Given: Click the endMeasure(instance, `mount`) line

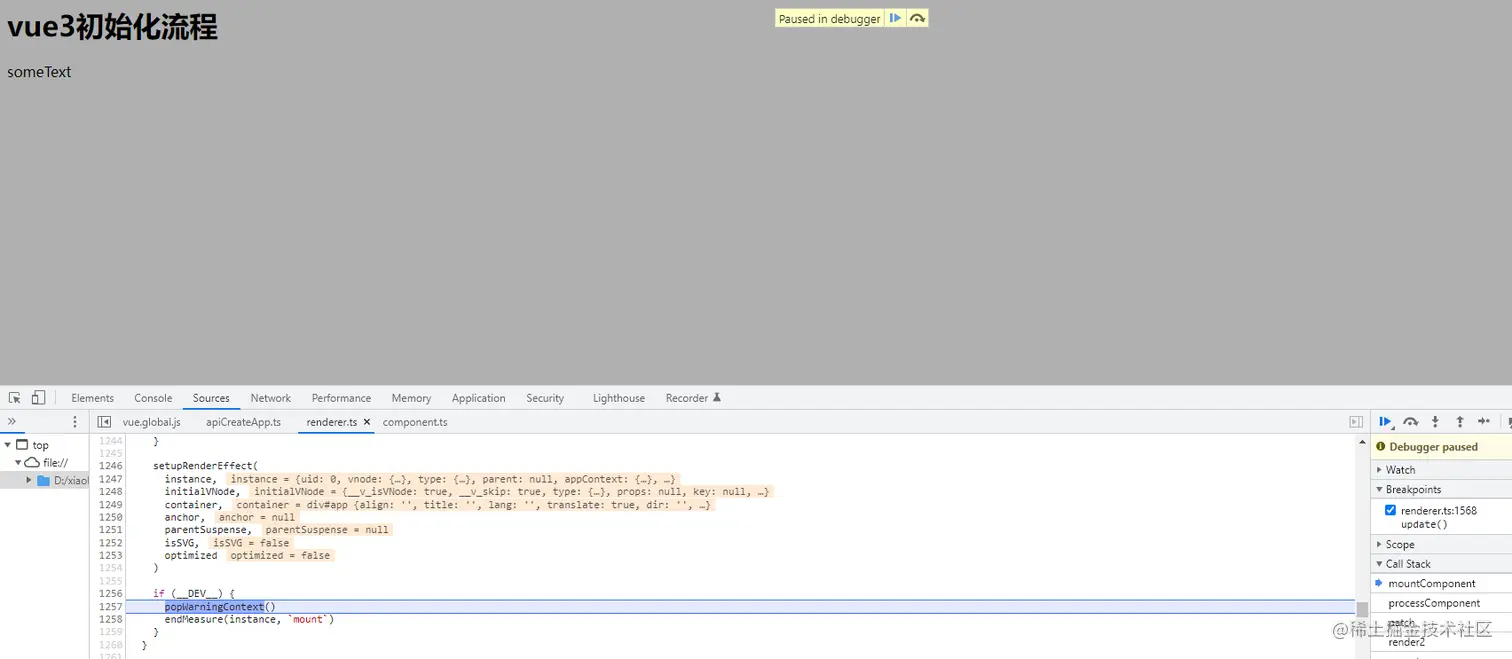Looking at the screenshot, I should tap(249, 619).
